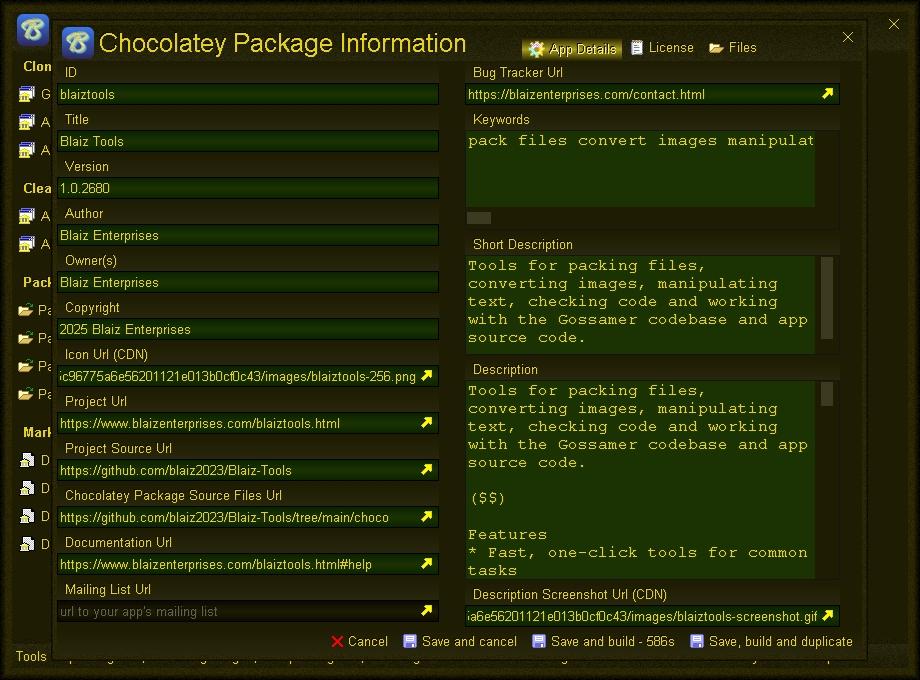Open Description Screenshot Url link arrow
Screen dimensions: 920x680
click(827, 615)
